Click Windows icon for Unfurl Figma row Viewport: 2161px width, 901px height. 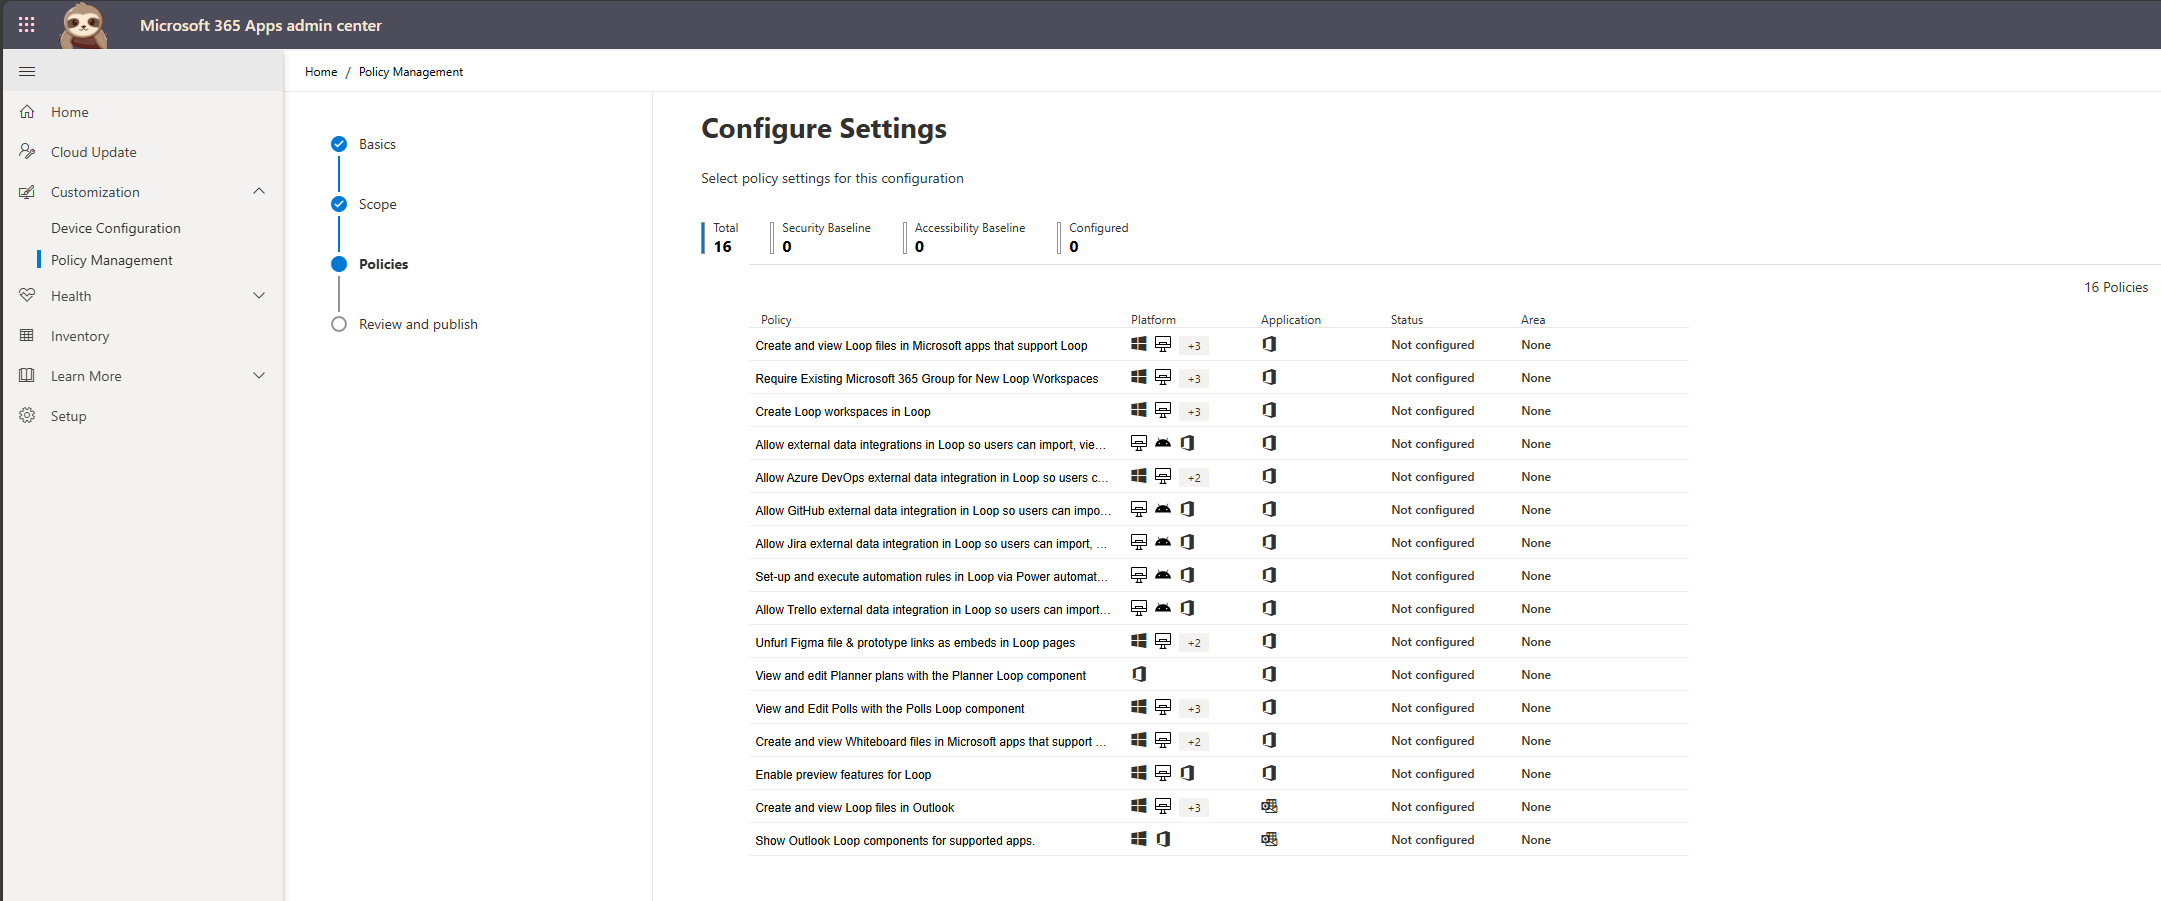click(x=1139, y=641)
